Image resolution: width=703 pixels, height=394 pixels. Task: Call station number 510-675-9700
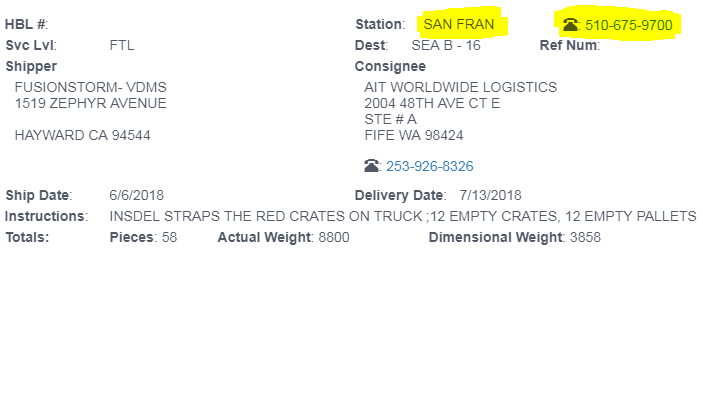click(629, 25)
